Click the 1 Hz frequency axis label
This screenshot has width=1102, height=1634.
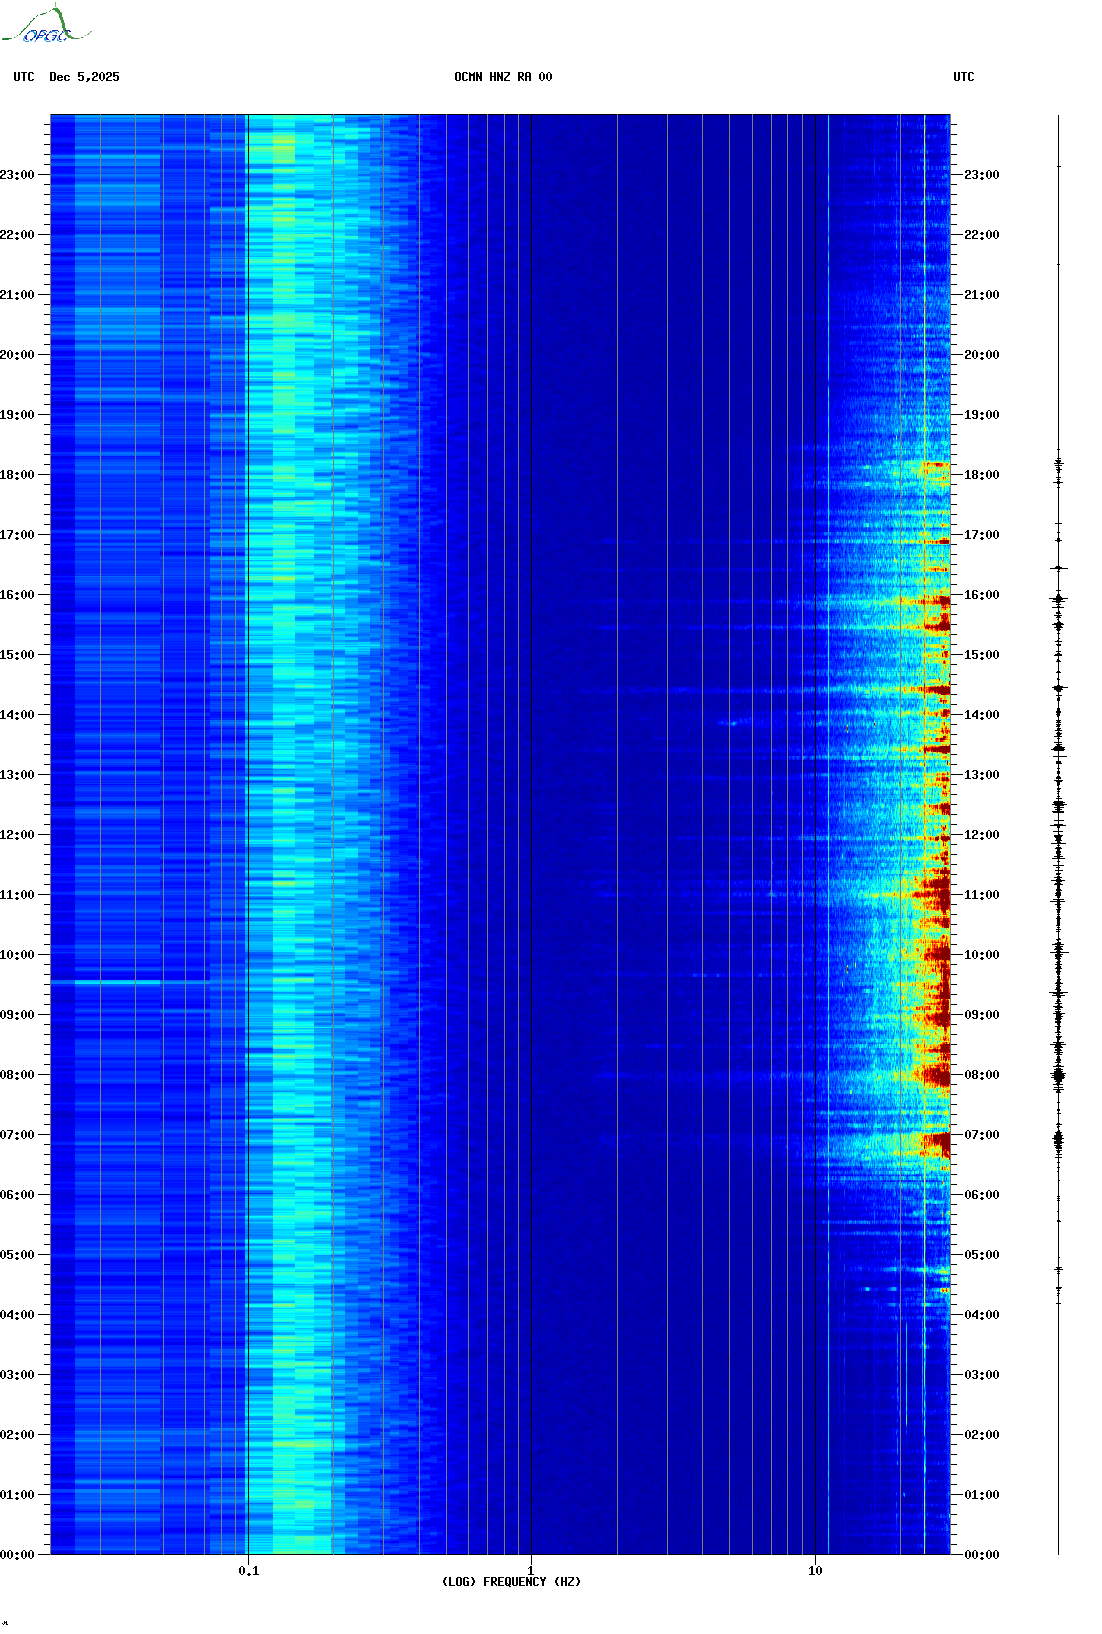pyautogui.click(x=530, y=1570)
